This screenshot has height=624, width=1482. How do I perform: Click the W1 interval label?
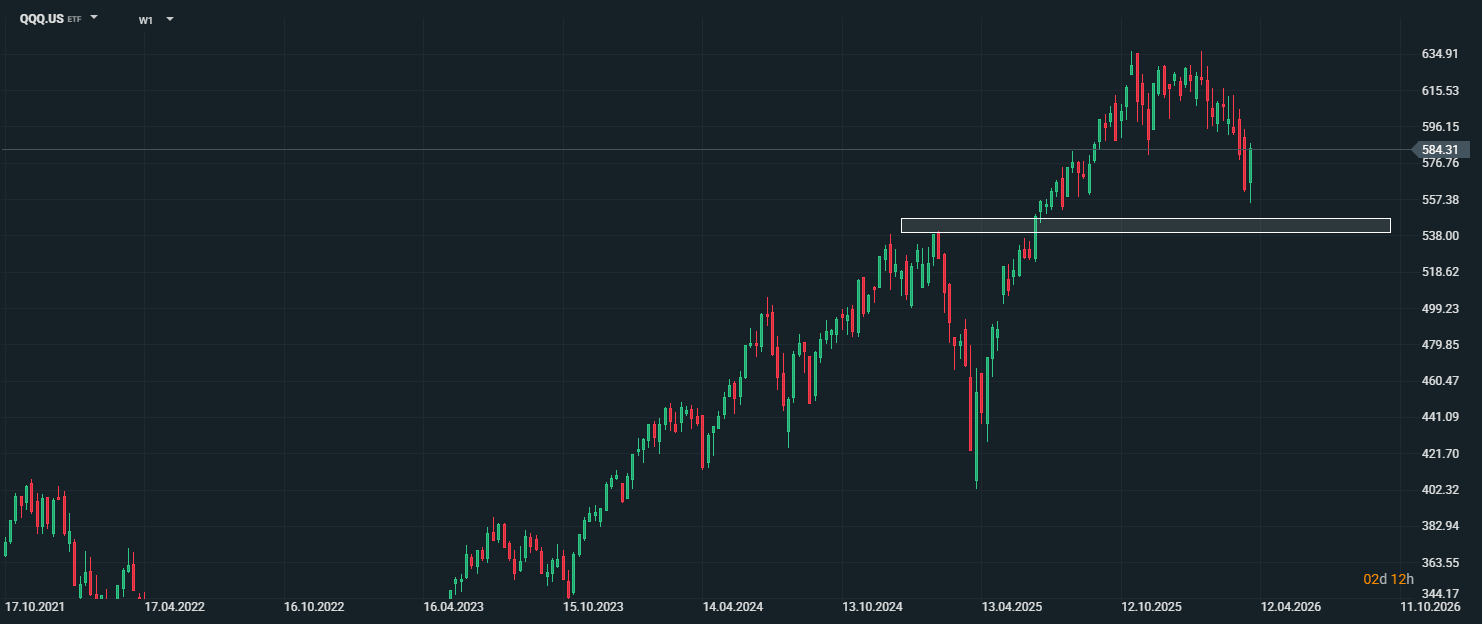[x=146, y=20]
